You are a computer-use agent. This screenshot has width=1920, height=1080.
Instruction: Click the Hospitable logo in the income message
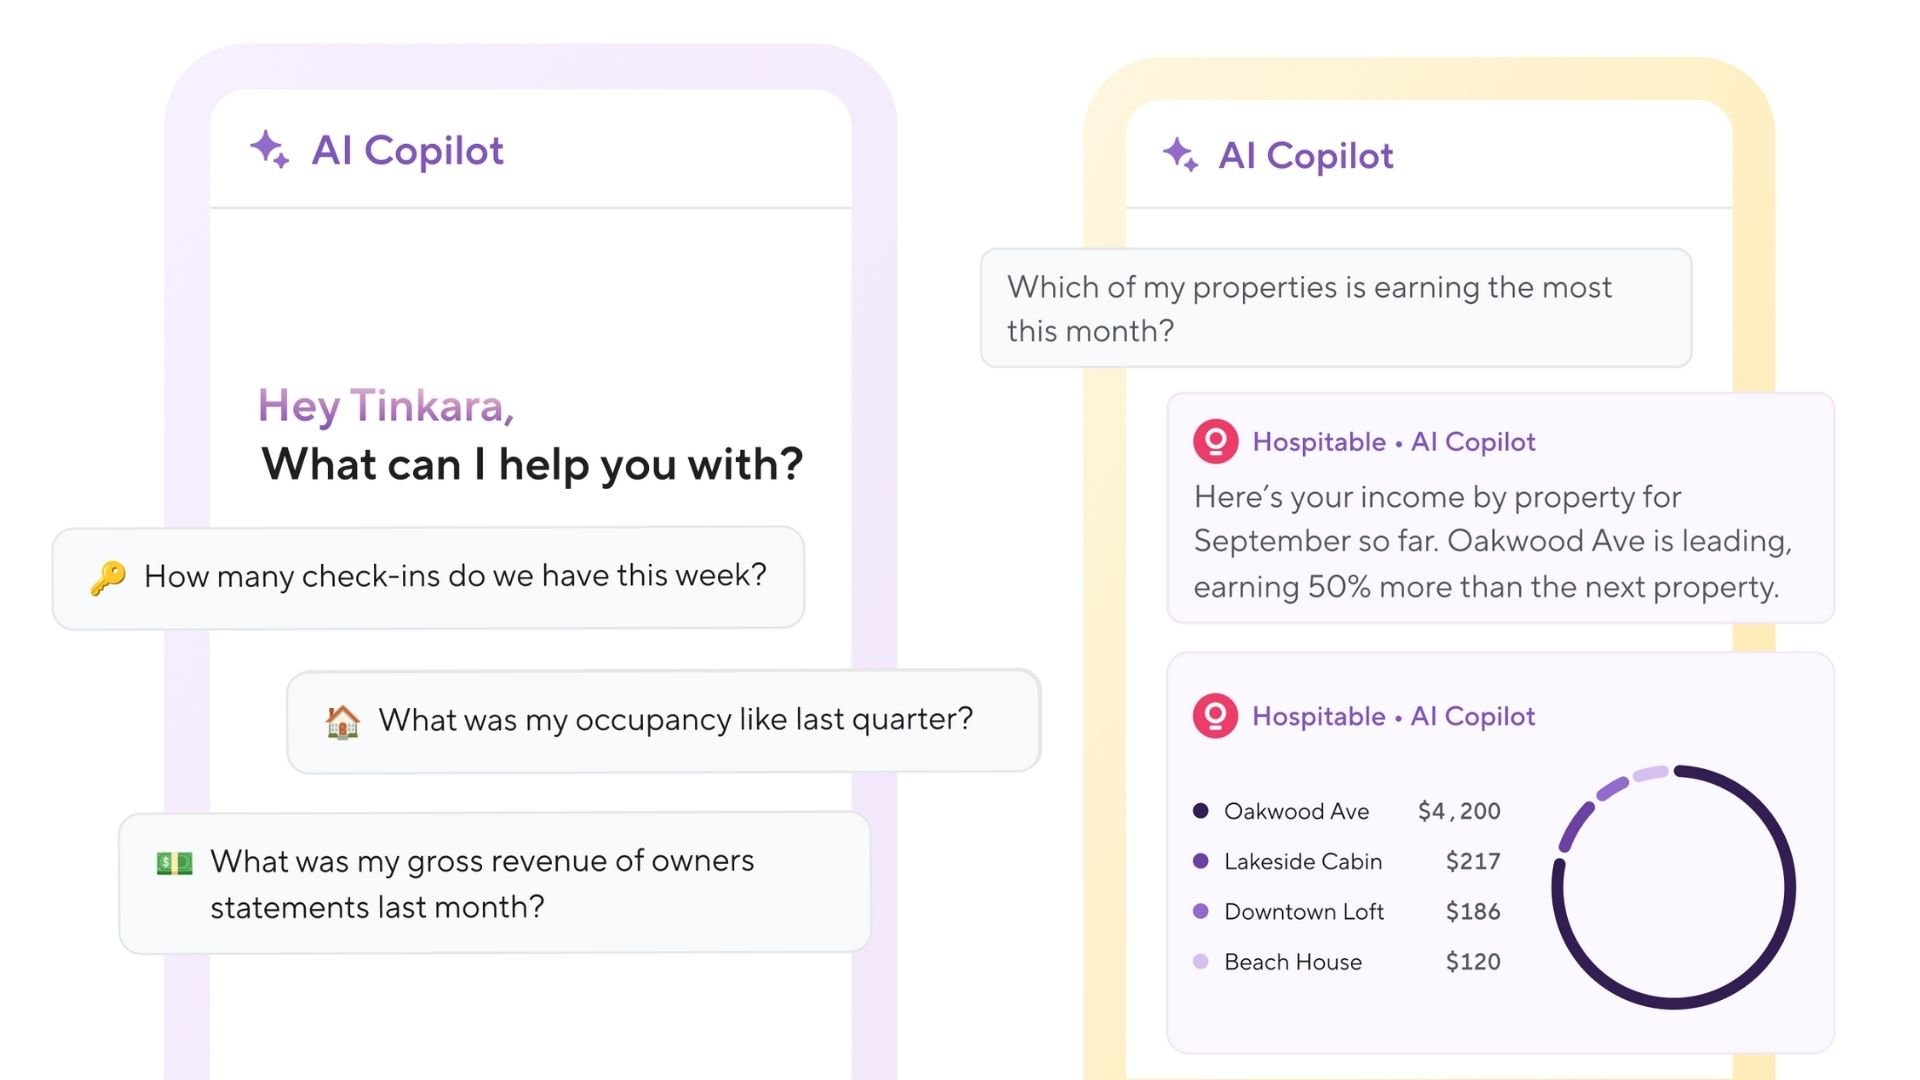[1215, 441]
